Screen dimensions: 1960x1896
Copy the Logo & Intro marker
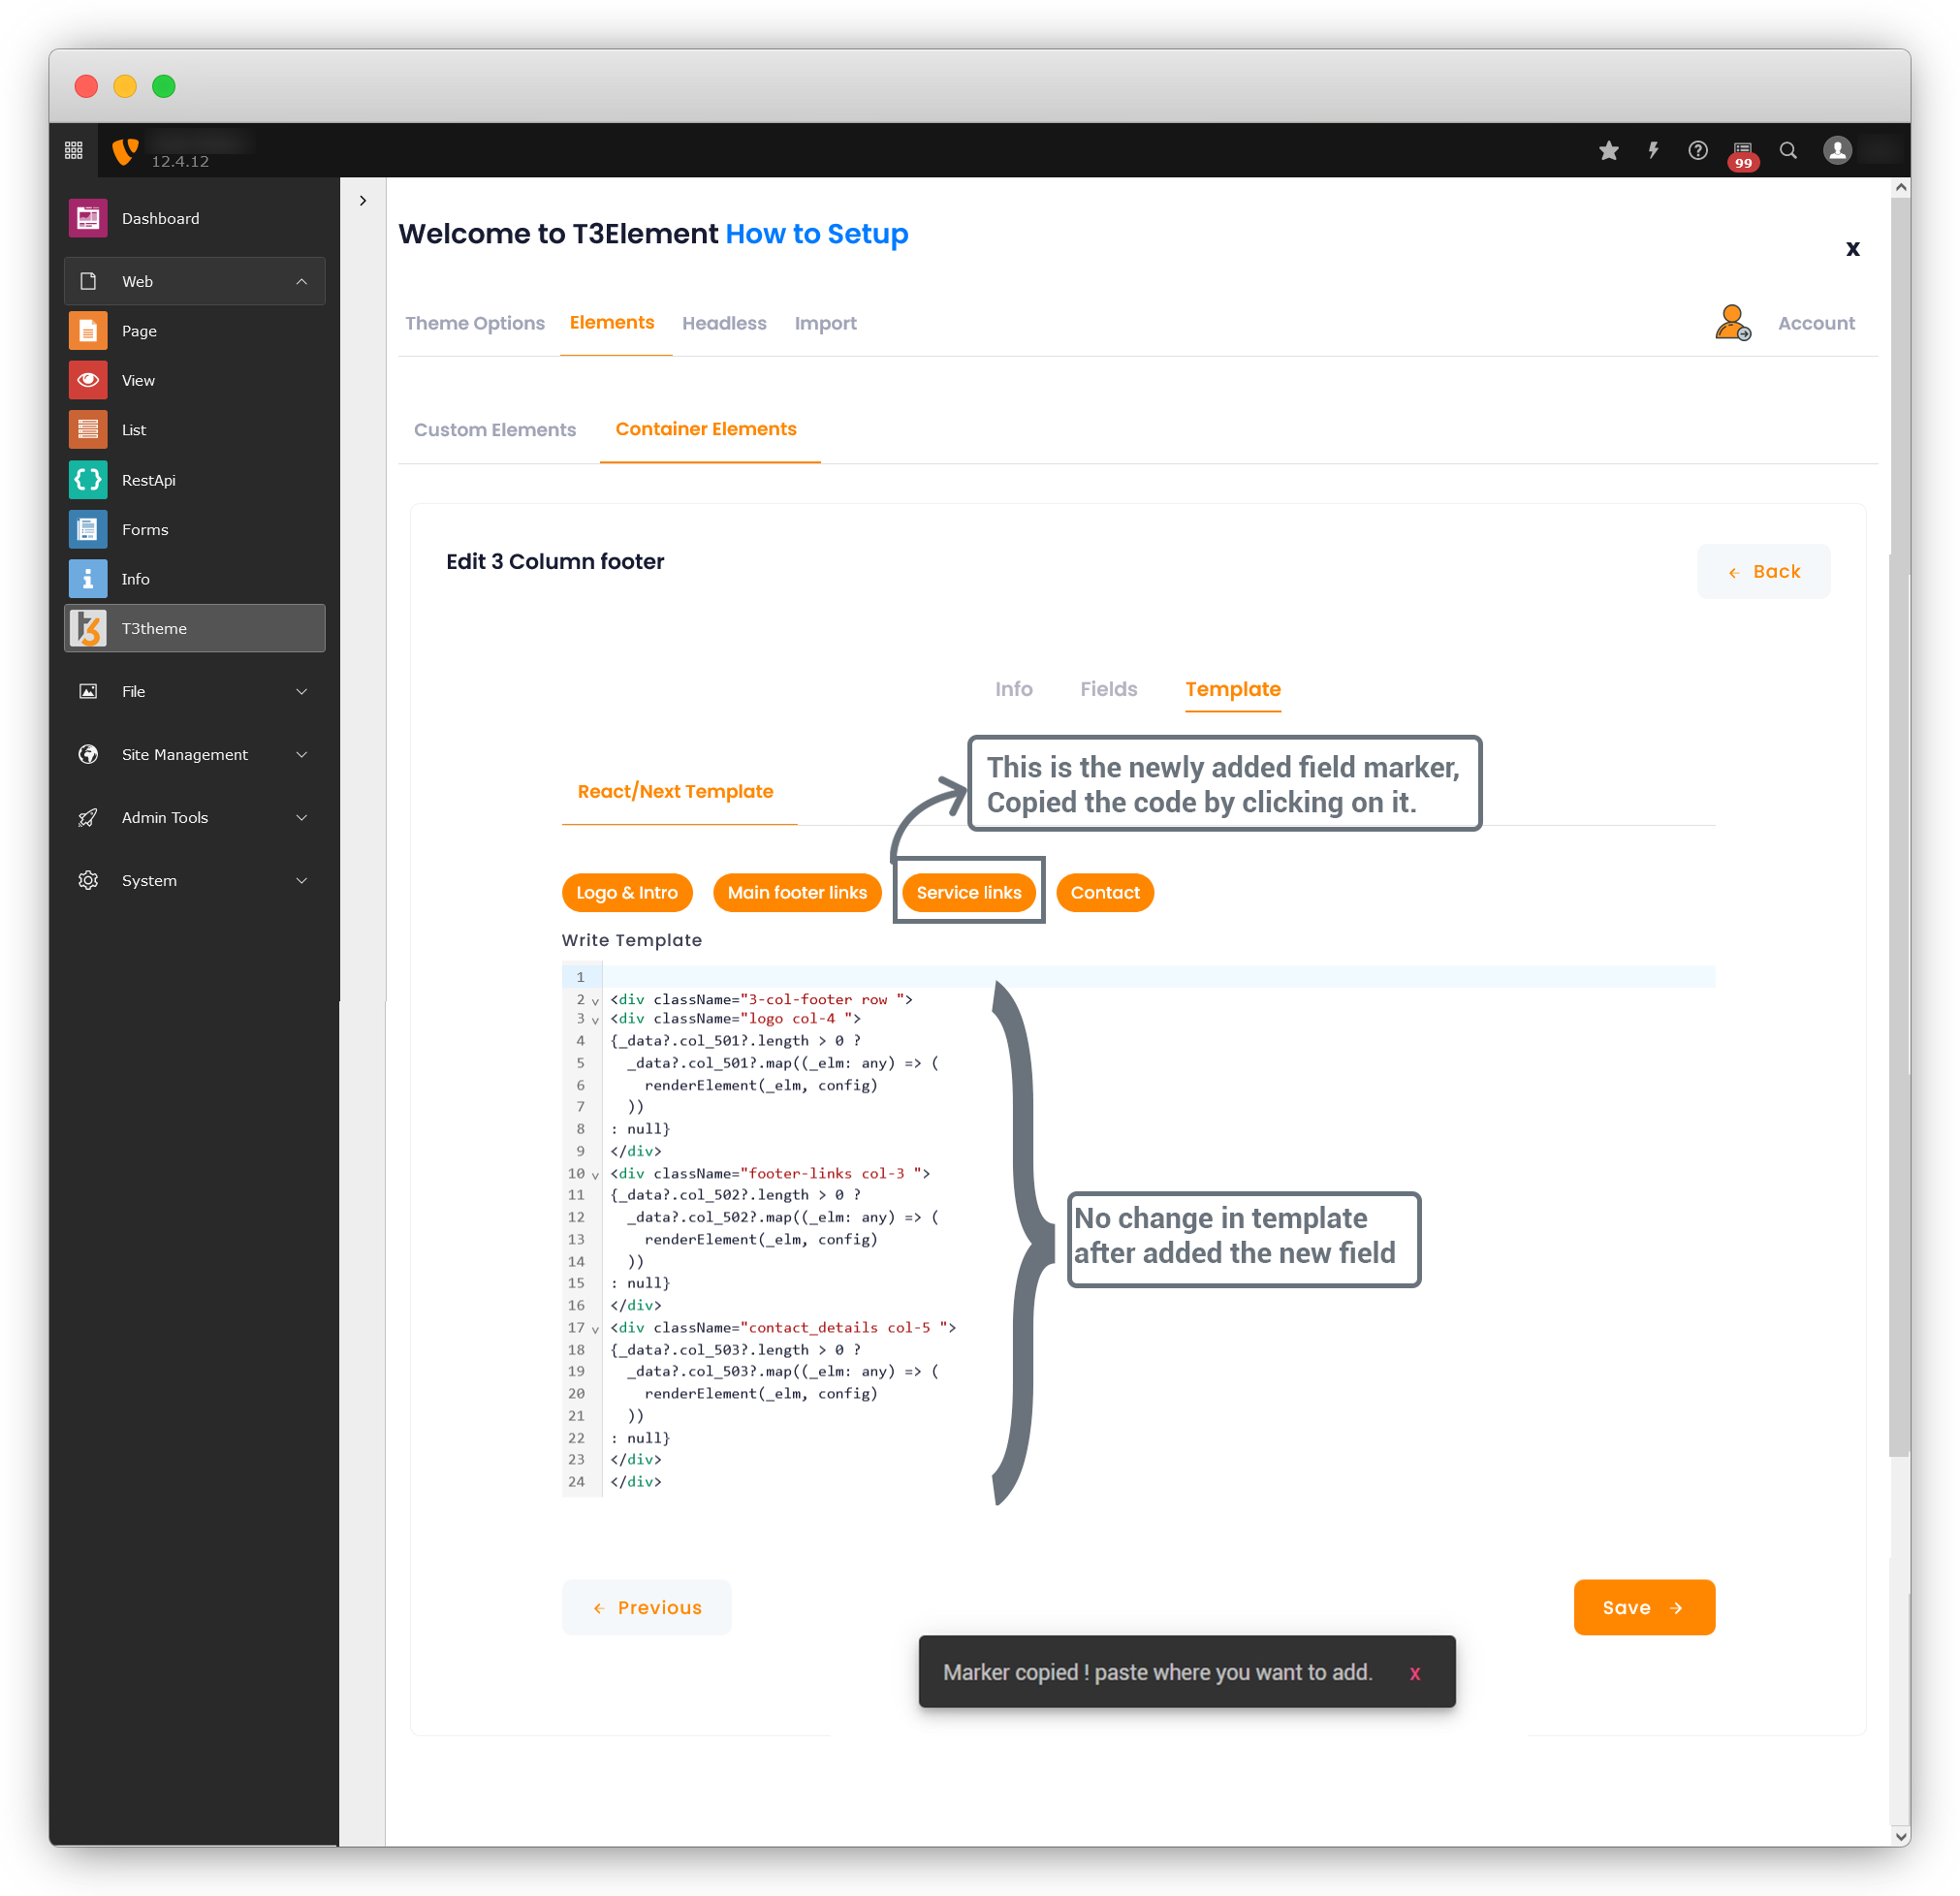tap(627, 892)
